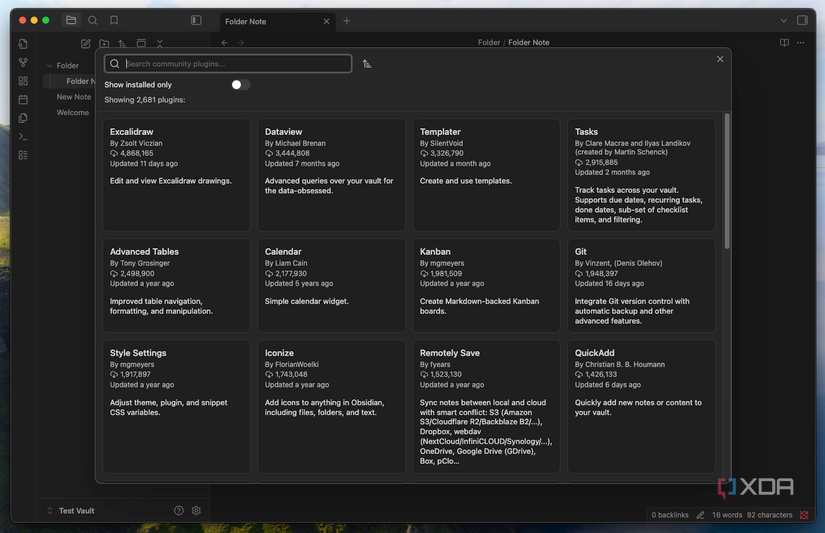Open the Advanced Tables plugin card
The width and height of the screenshot is (825, 533).
point(177,286)
